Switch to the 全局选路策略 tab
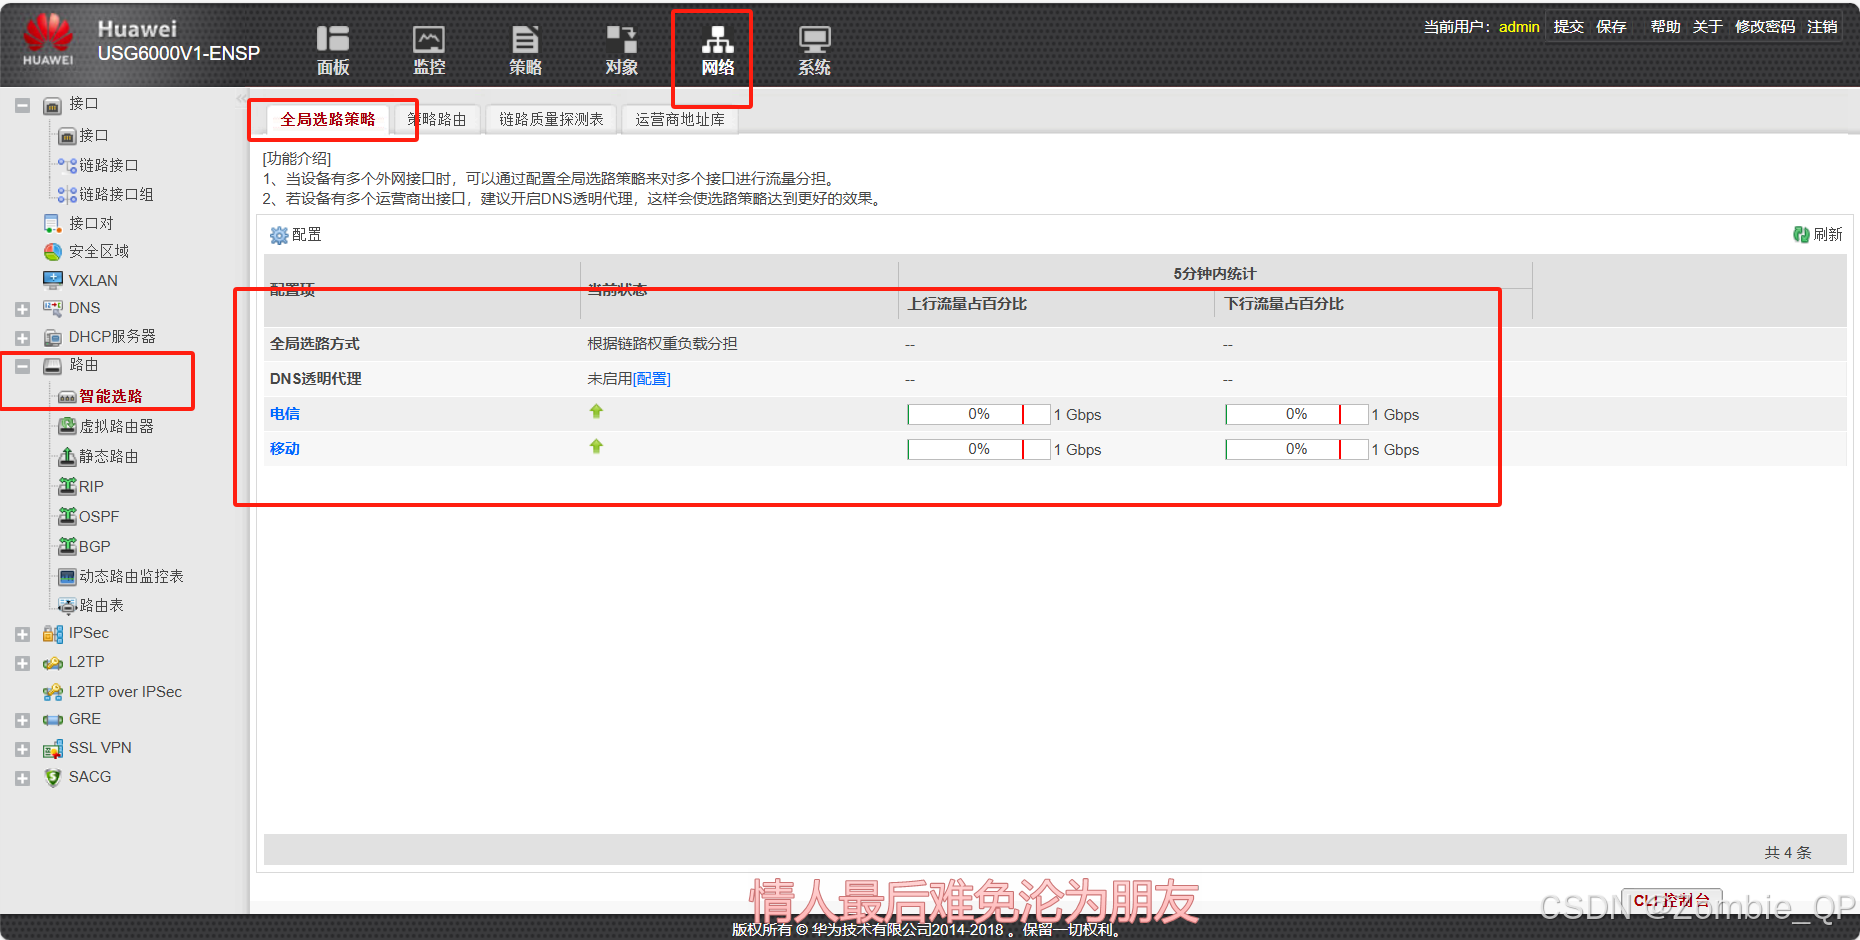Screen dimensions: 1860x940 coord(328,119)
